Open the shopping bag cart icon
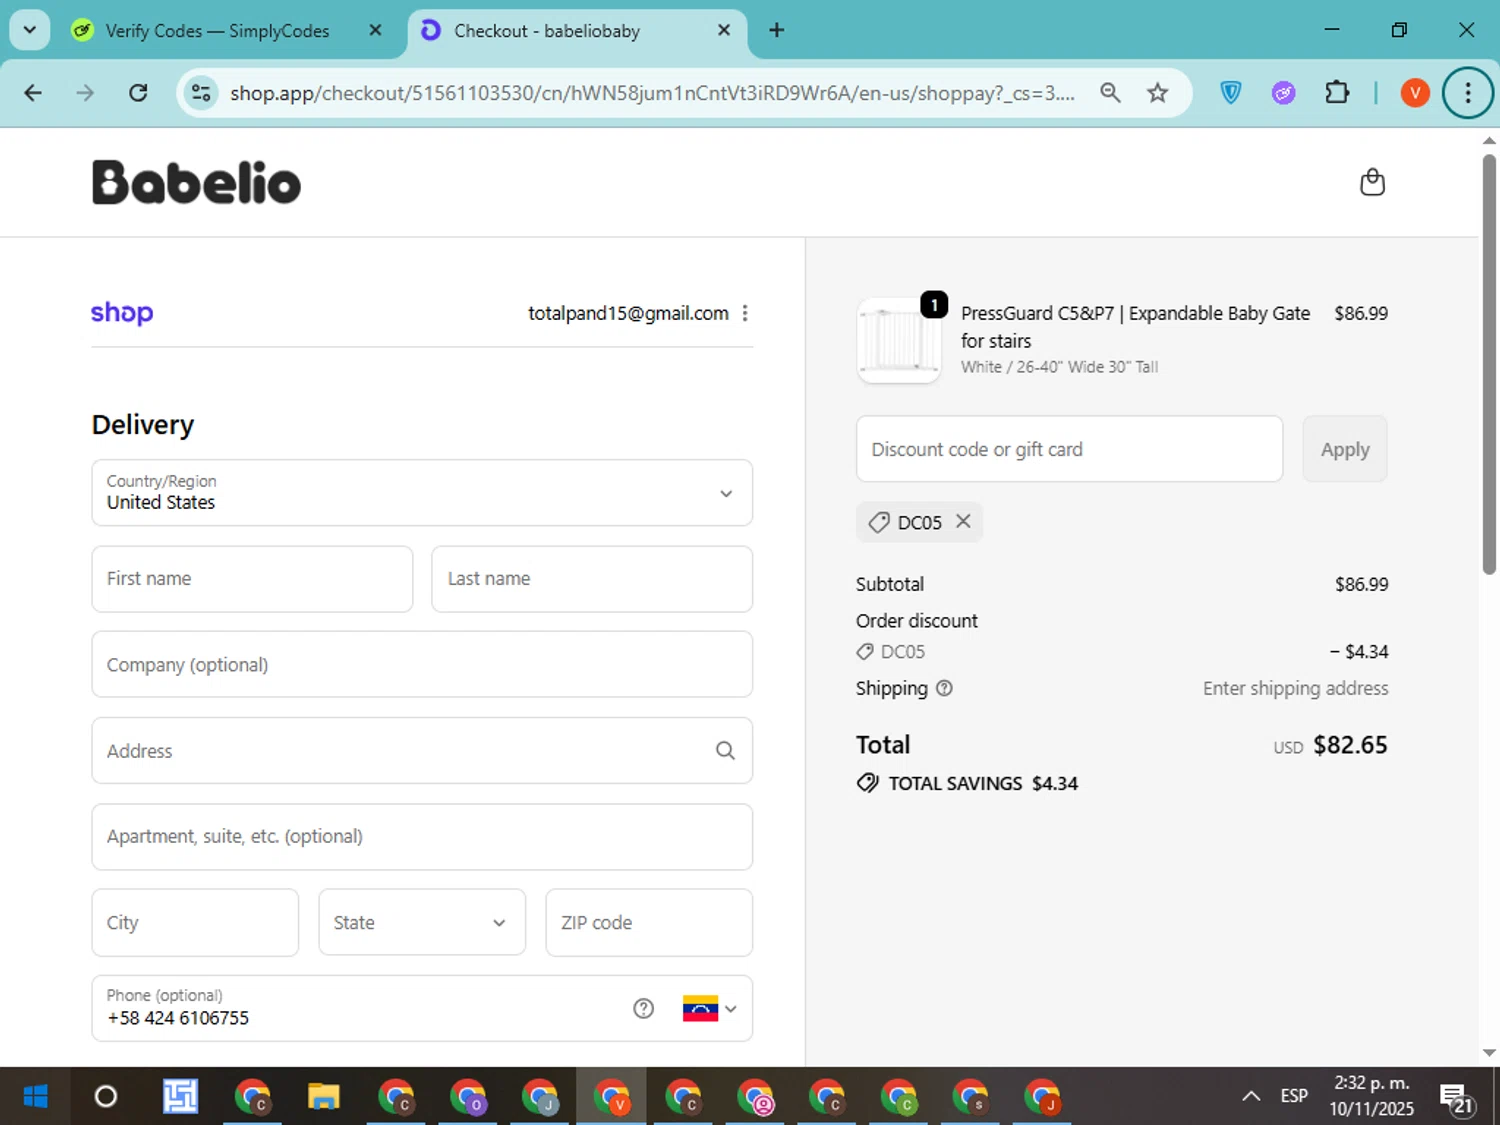 [x=1372, y=182]
